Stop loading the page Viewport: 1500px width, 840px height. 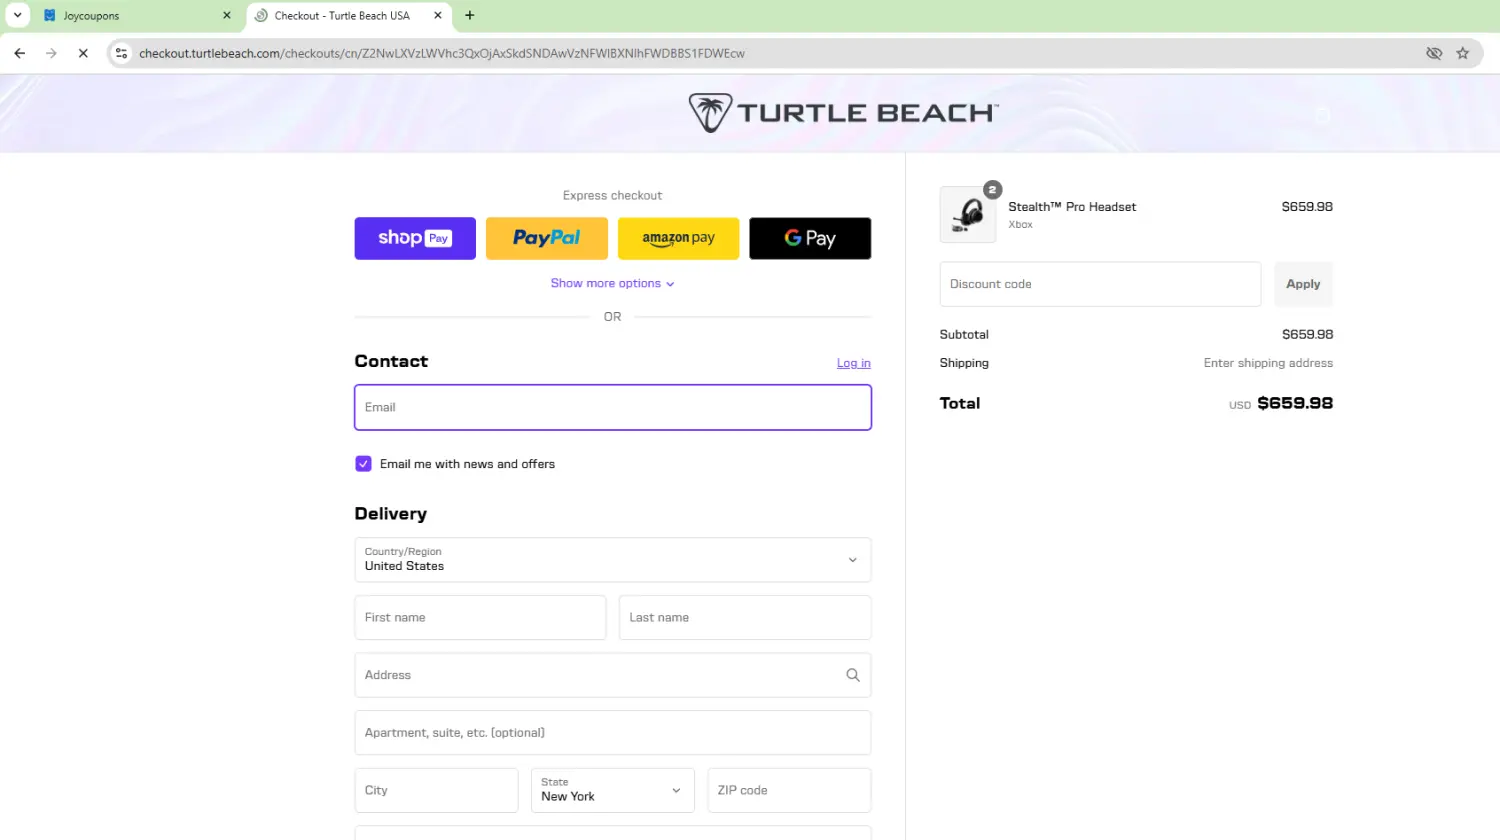[83, 53]
